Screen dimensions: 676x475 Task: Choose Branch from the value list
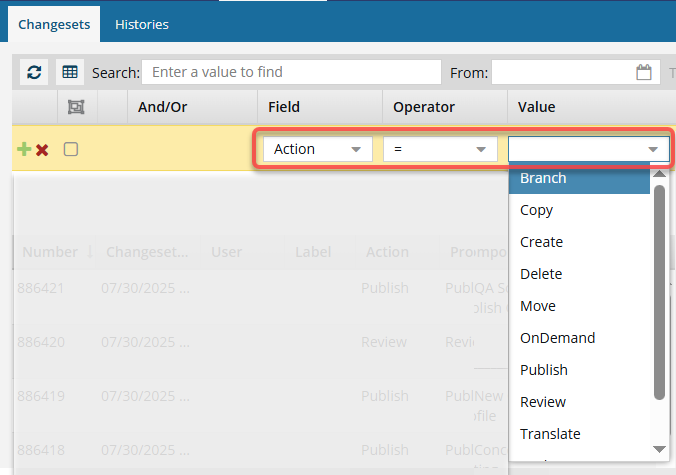click(x=543, y=178)
